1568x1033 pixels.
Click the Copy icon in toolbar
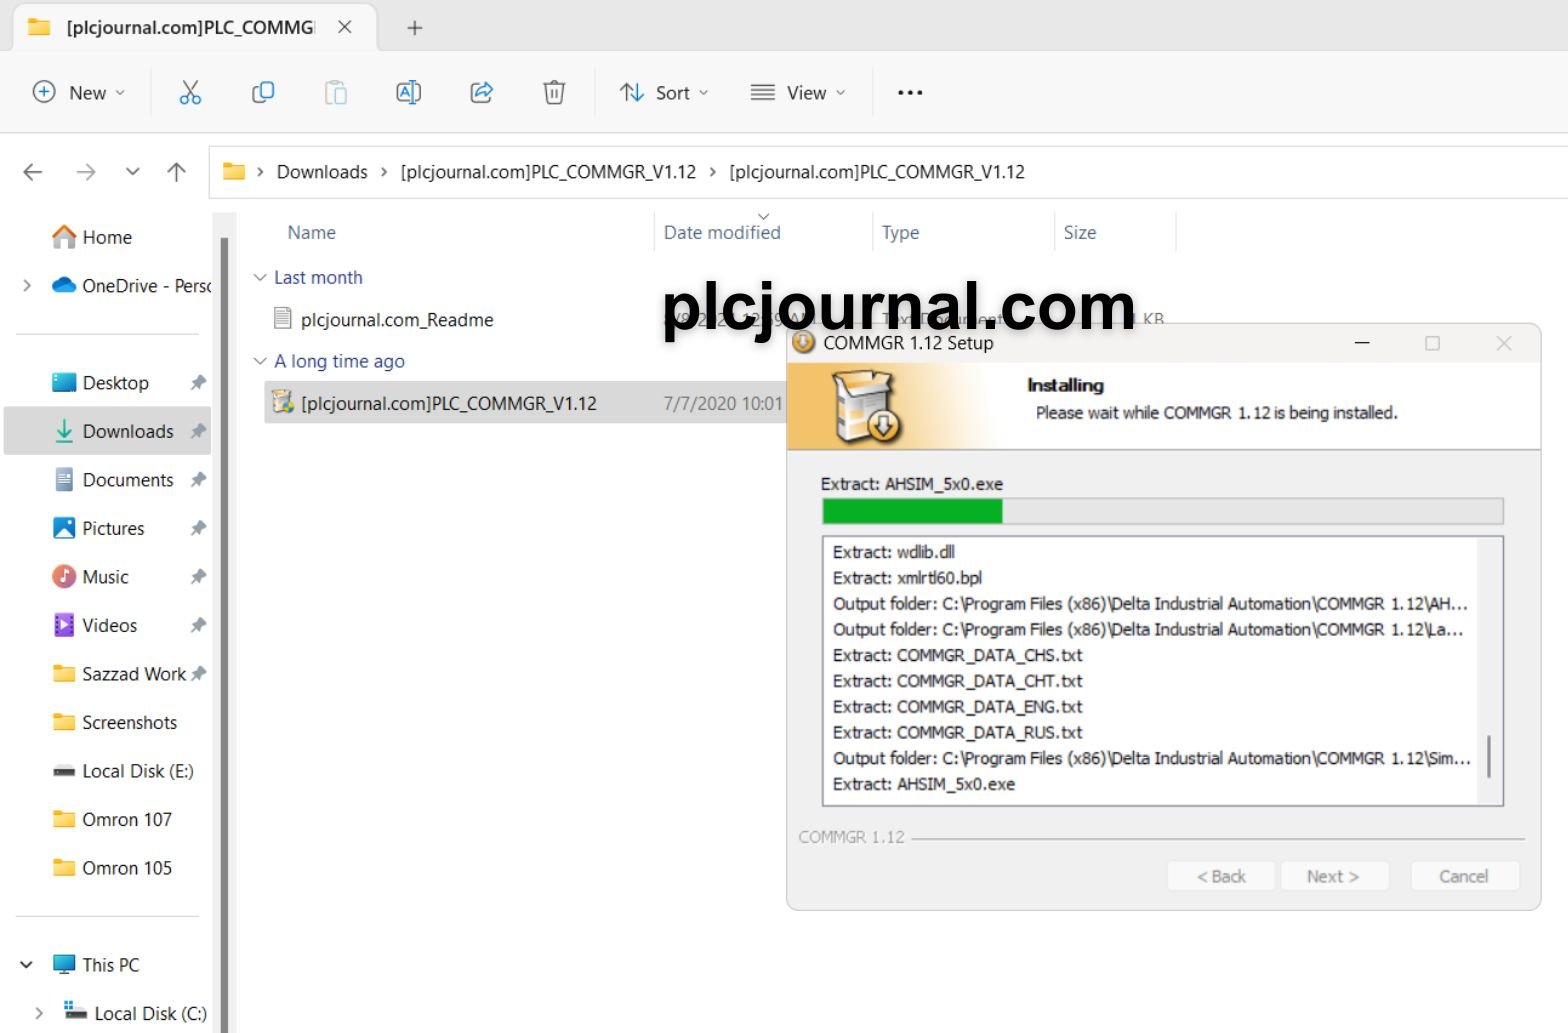263,93
